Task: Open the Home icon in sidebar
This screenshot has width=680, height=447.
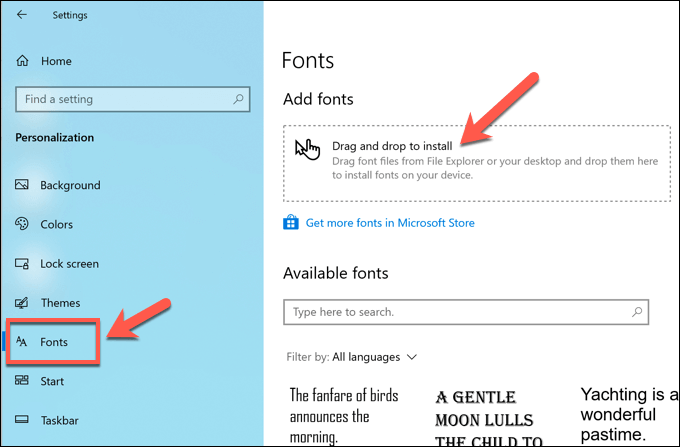Action: (22, 61)
